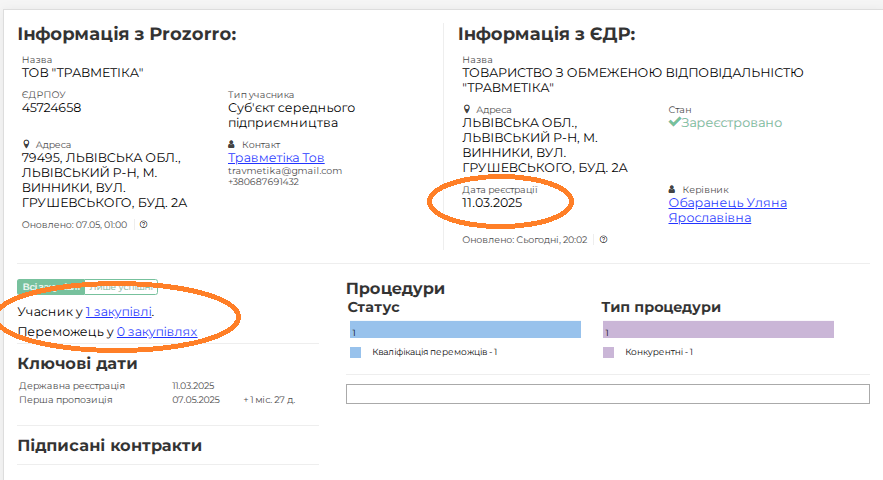Click the purple legend swatch for Конкурентні
This screenshot has height=480, width=883.
(608, 353)
